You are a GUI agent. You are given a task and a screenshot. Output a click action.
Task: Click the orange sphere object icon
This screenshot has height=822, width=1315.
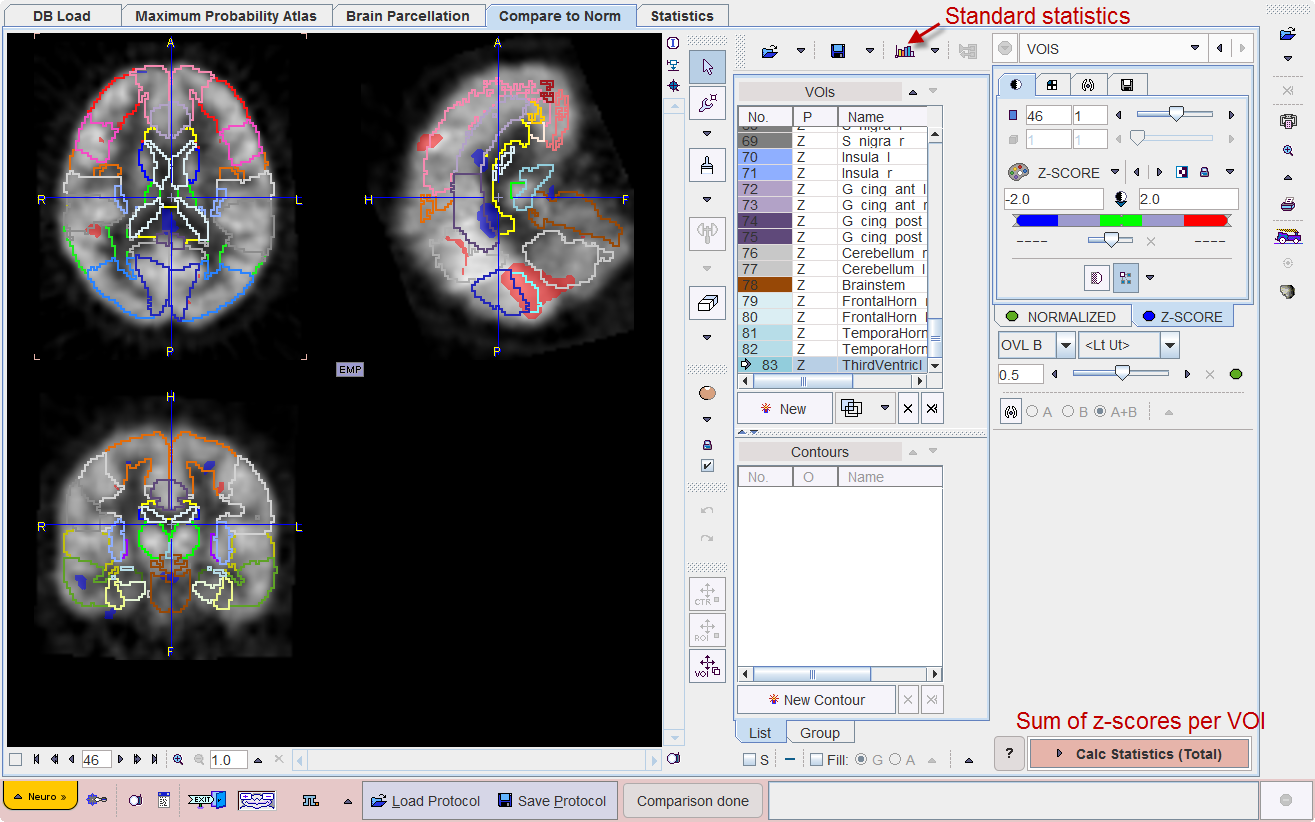click(x=707, y=393)
